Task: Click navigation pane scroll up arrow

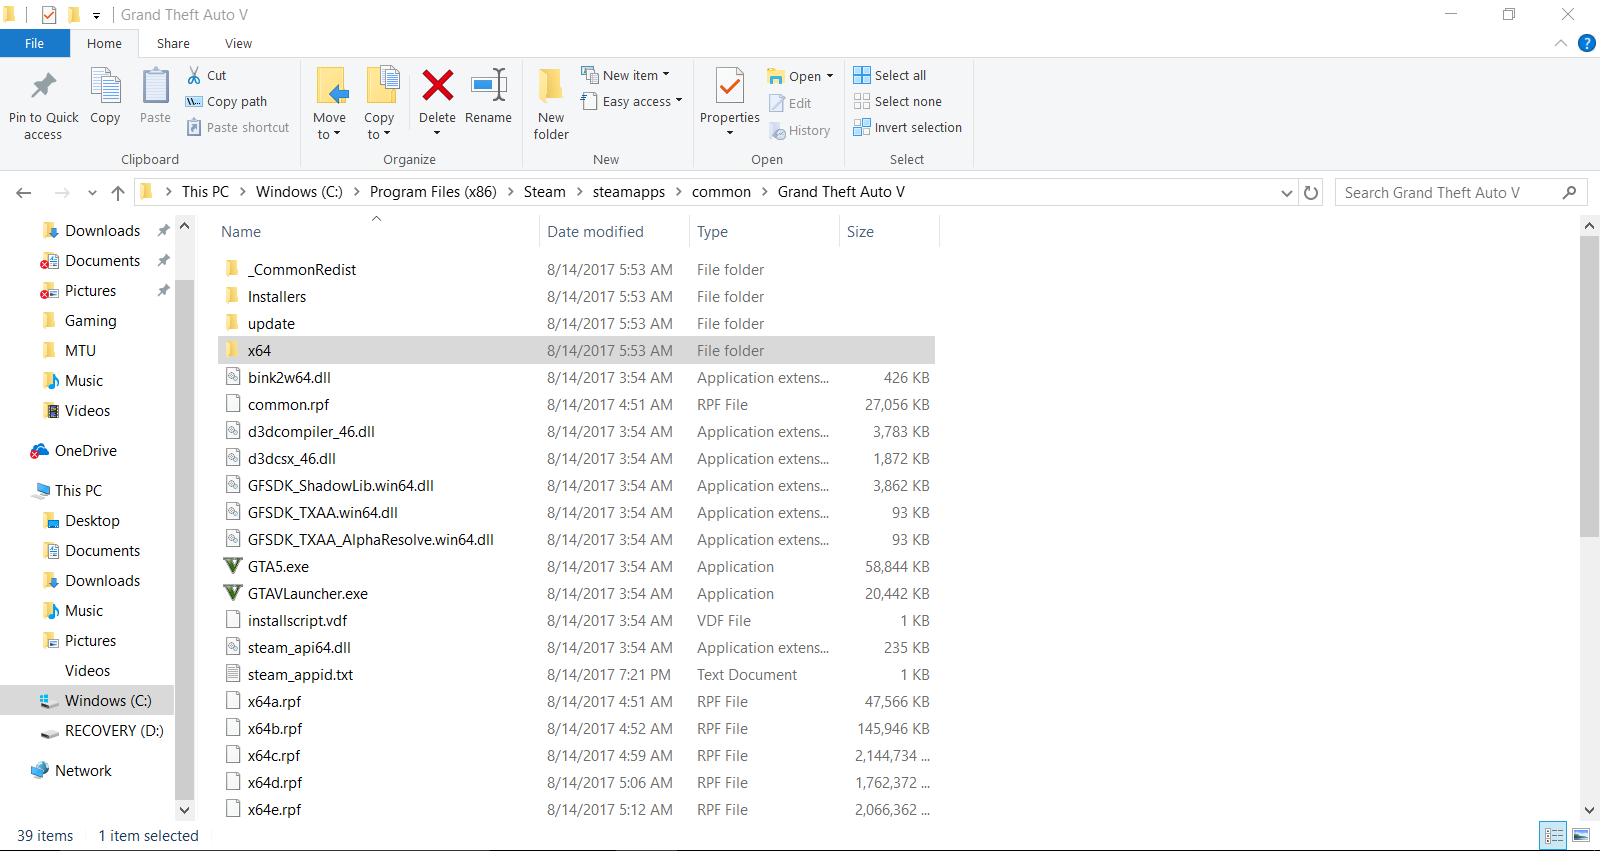Action: click(x=184, y=227)
